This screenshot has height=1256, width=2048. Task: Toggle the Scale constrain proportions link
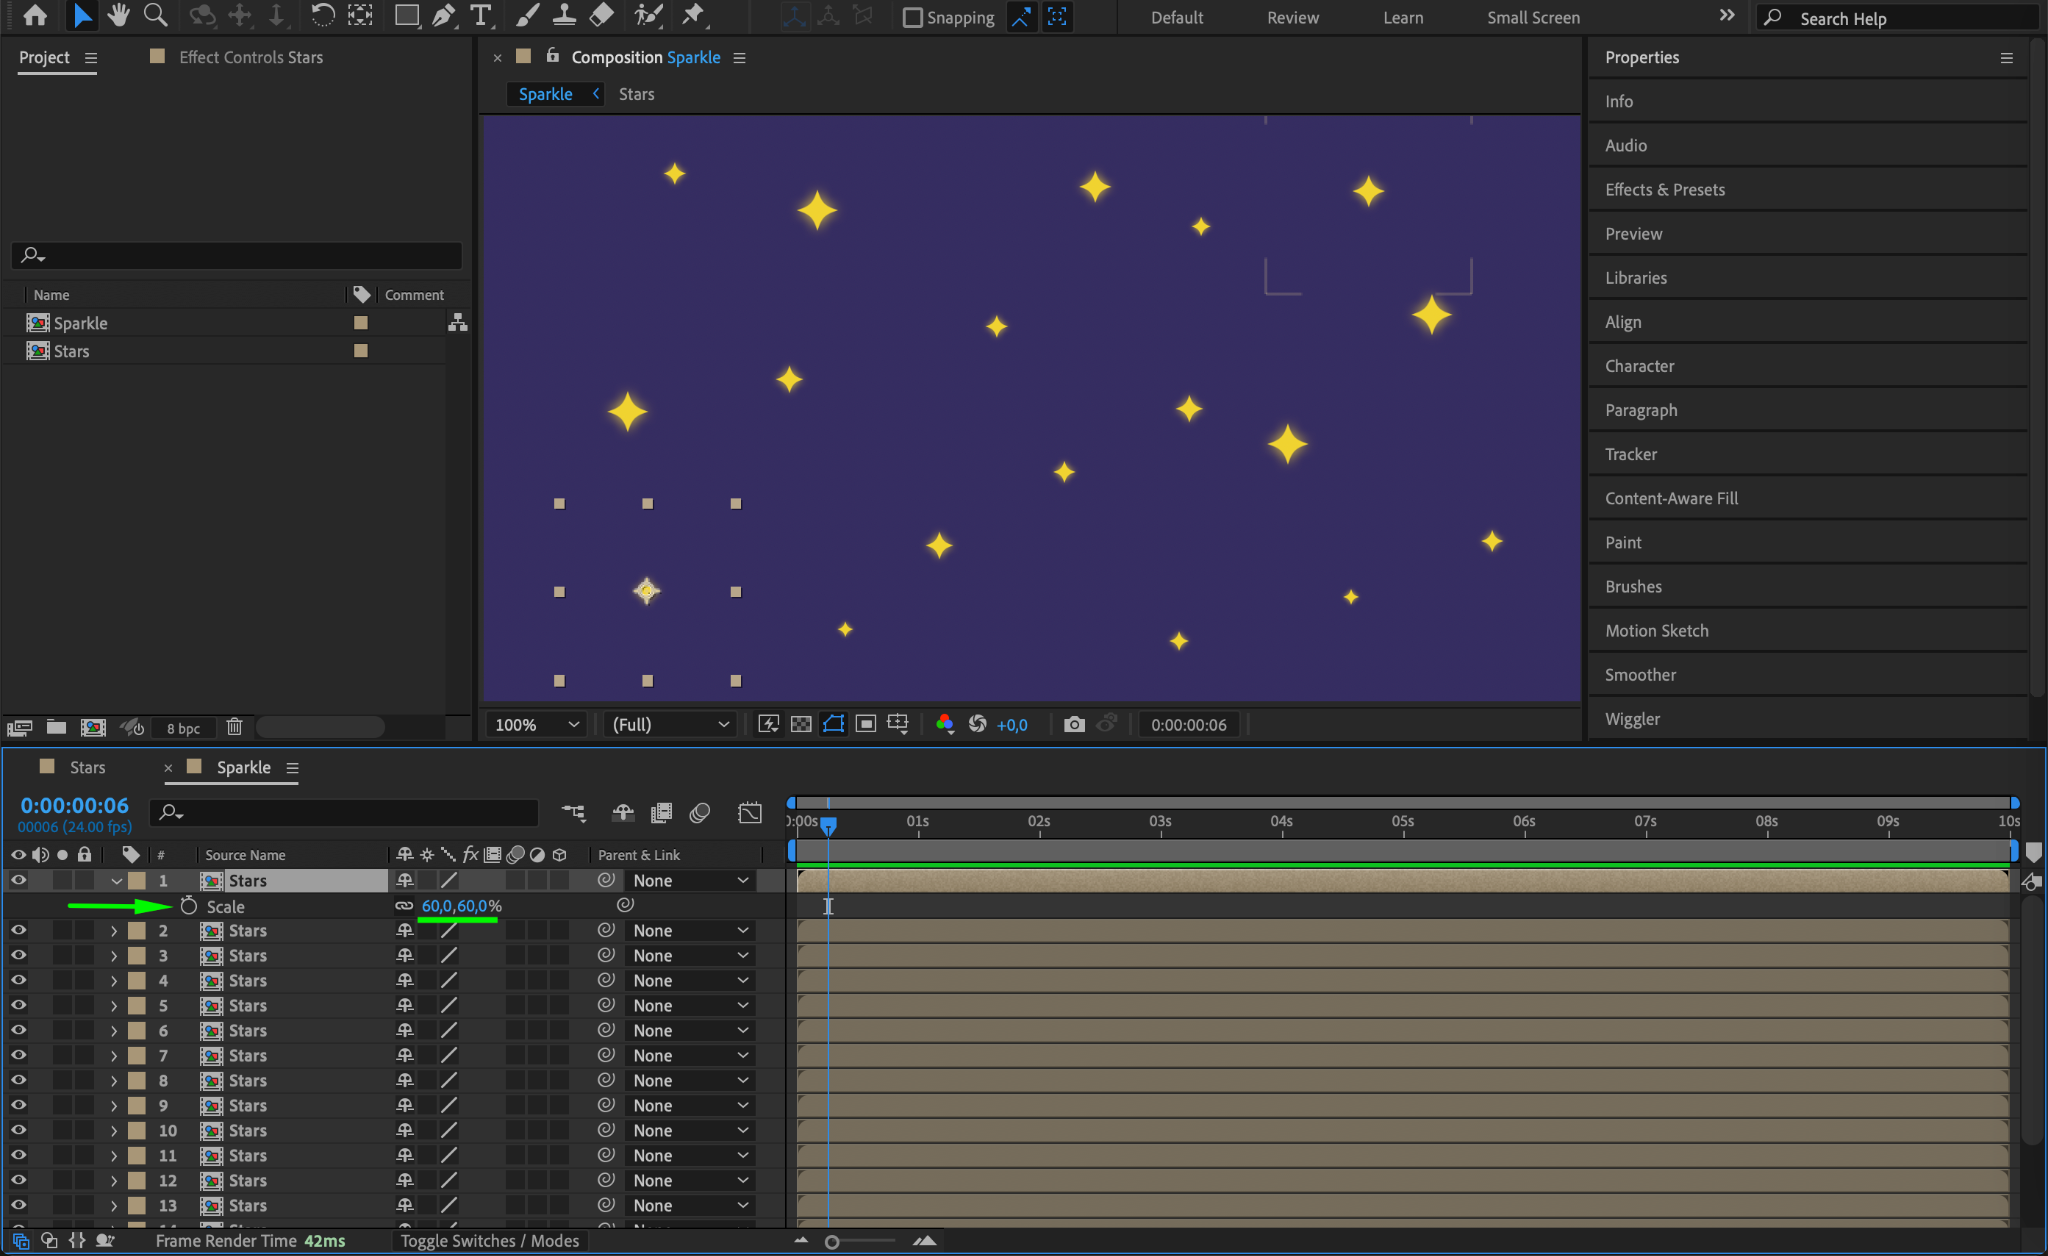pyautogui.click(x=404, y=906)
